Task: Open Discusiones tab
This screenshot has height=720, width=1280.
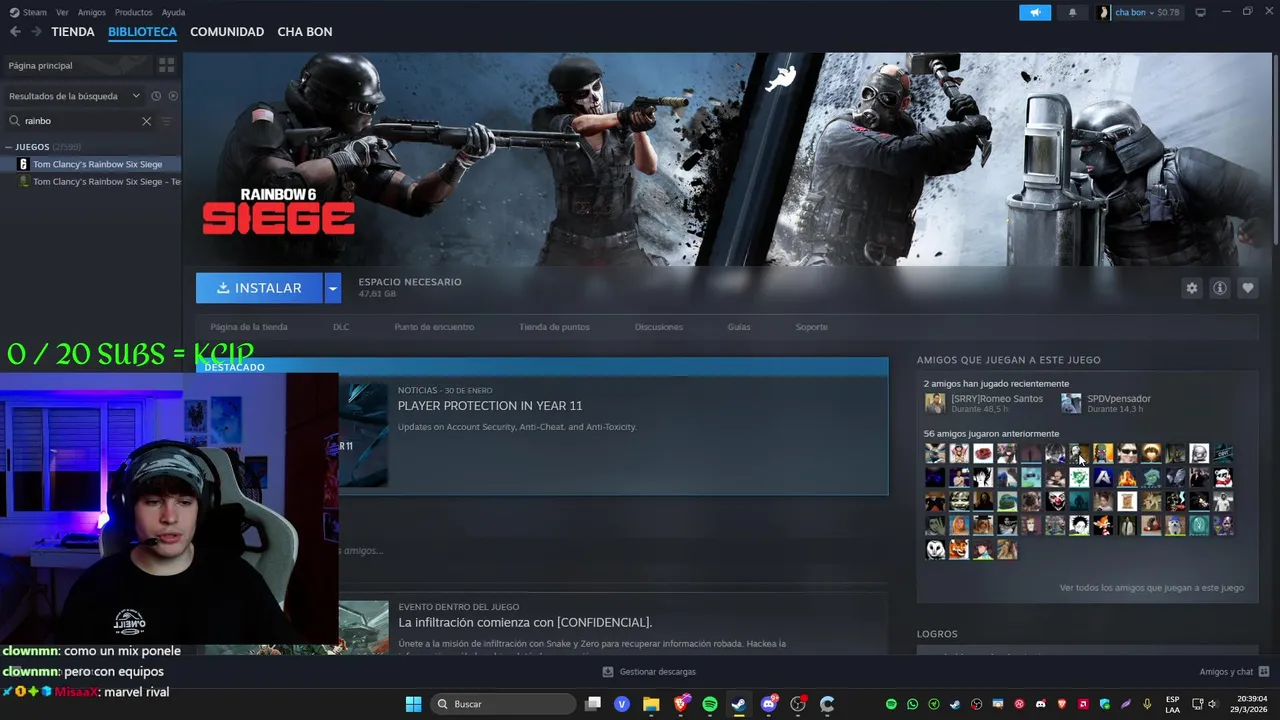Action: tap(659, 327)
